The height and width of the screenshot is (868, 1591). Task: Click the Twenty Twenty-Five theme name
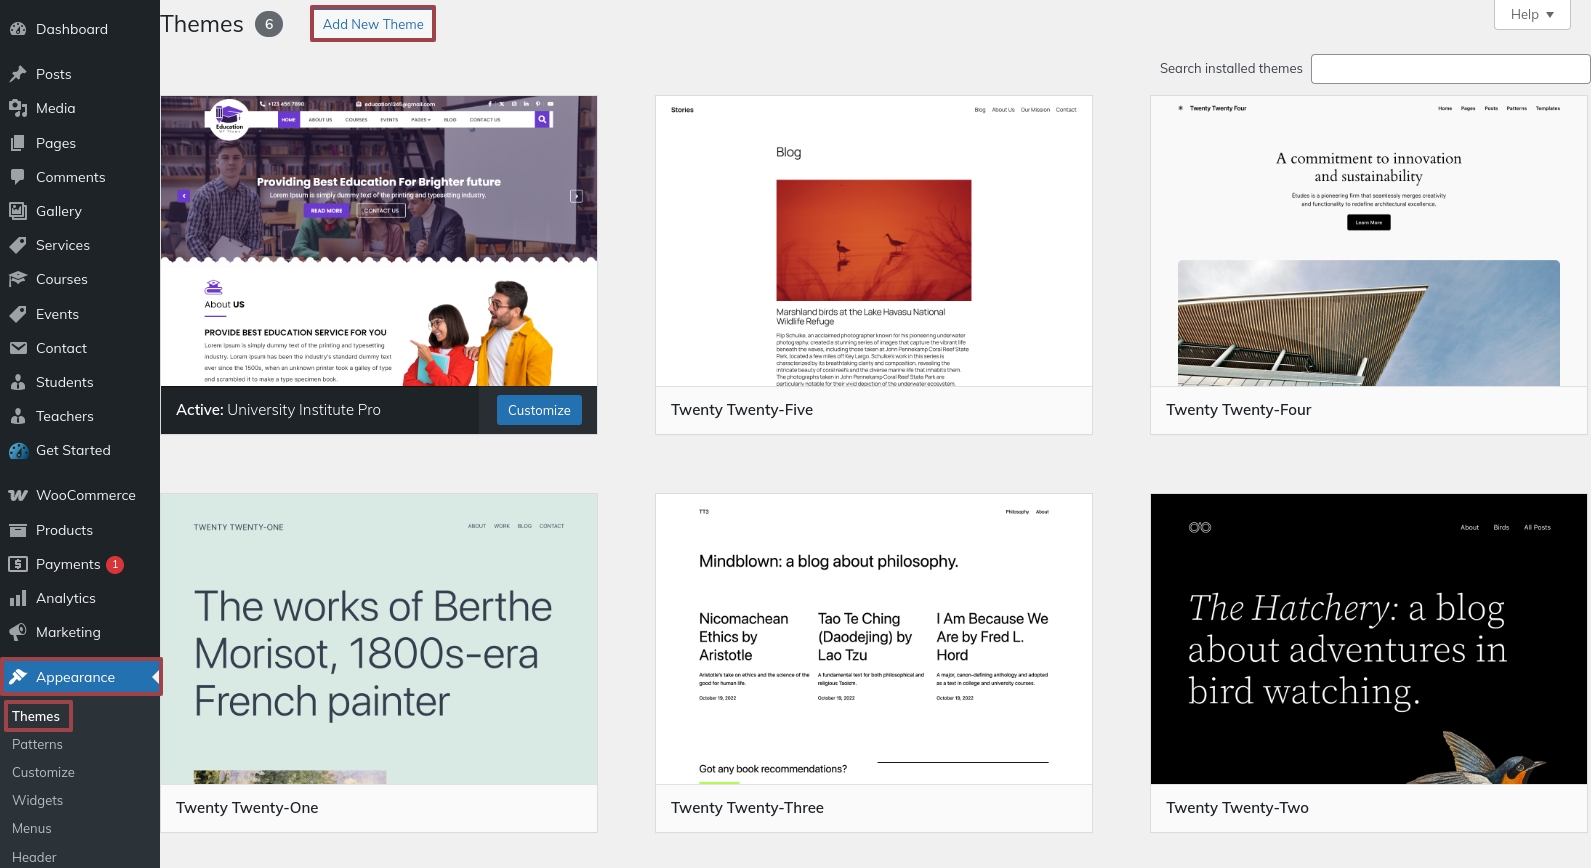coord(742,410)
